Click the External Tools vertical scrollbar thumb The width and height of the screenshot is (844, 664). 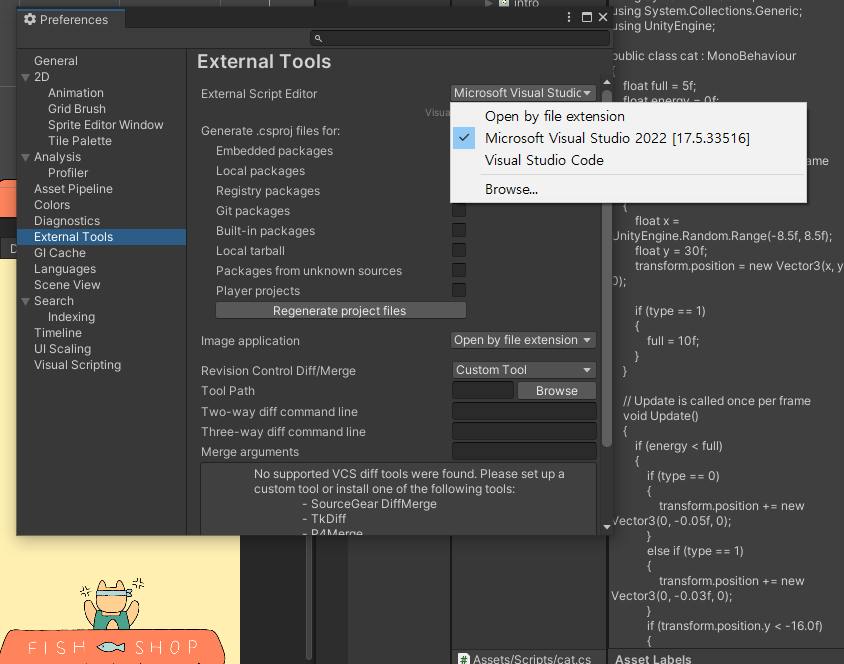click(607, 269)
